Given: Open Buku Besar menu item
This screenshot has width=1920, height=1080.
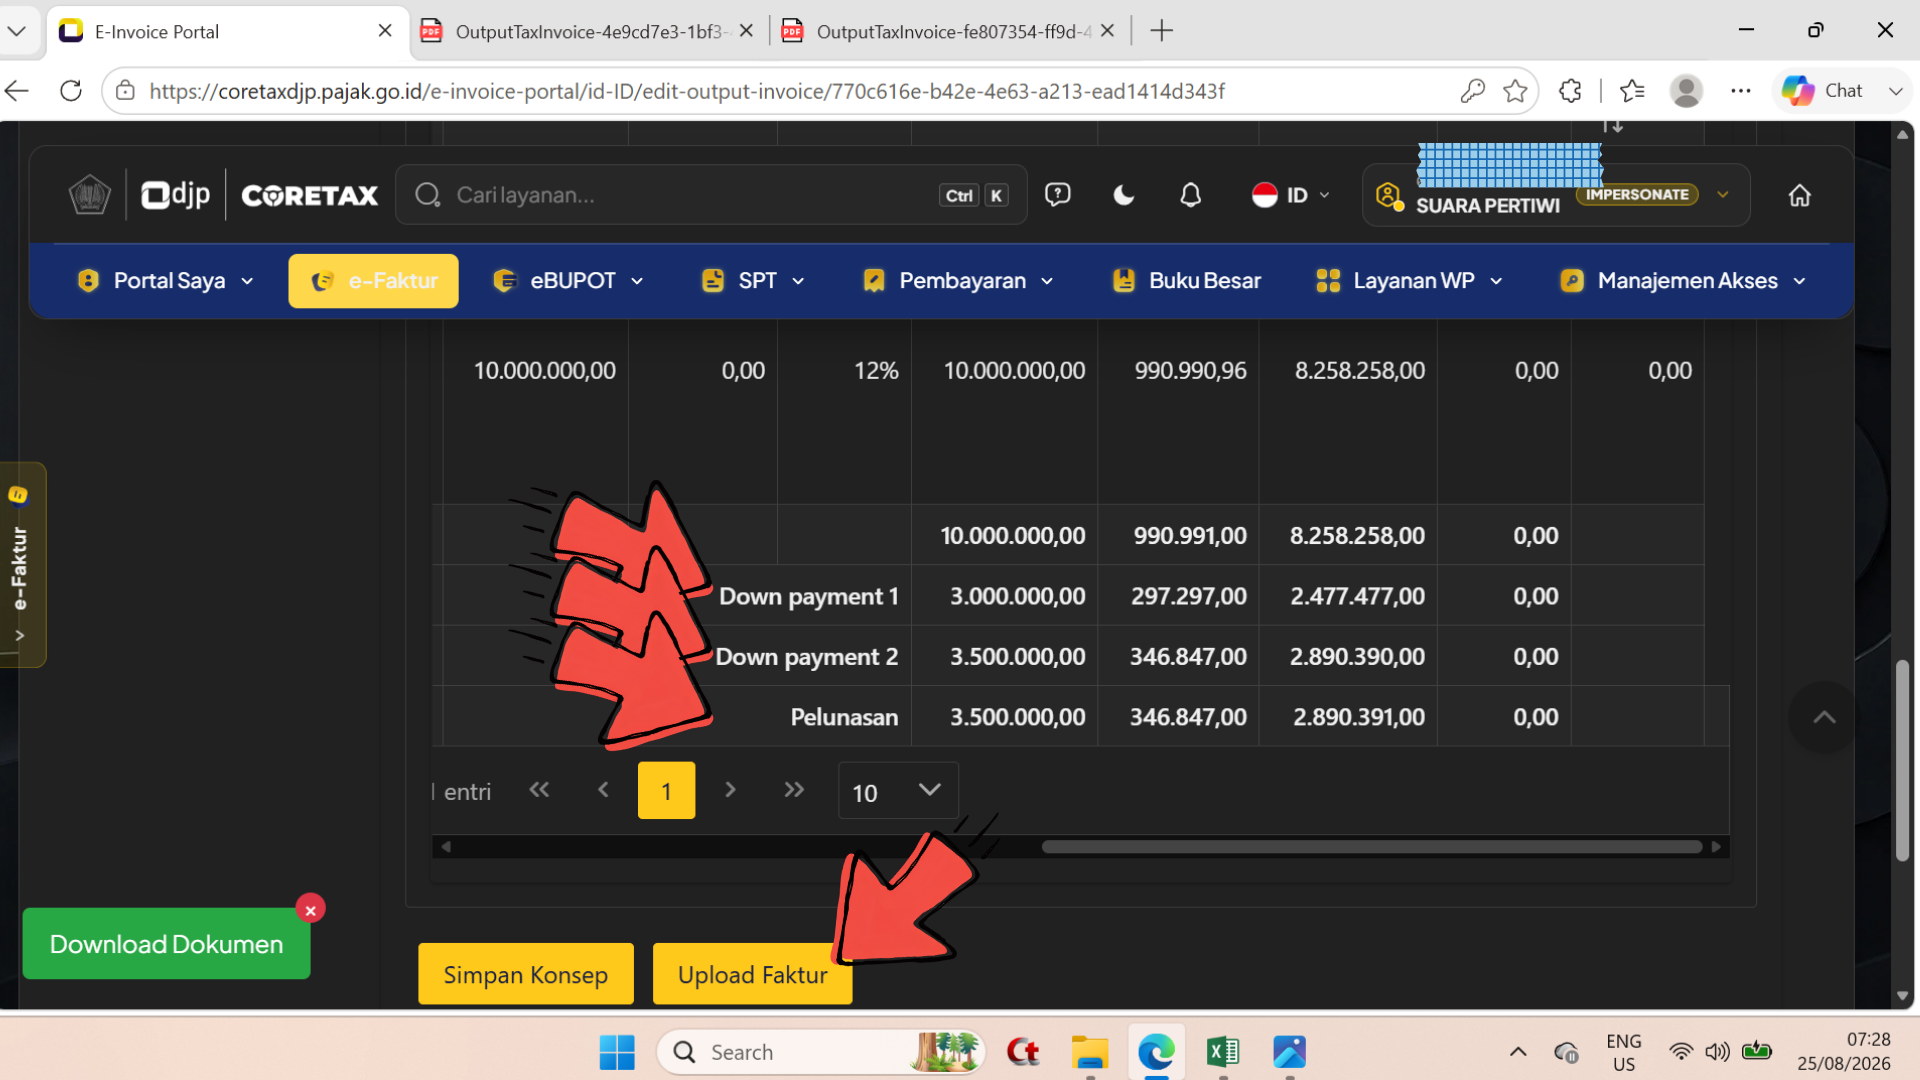Looking at the screenshot, I should 1186,281.
